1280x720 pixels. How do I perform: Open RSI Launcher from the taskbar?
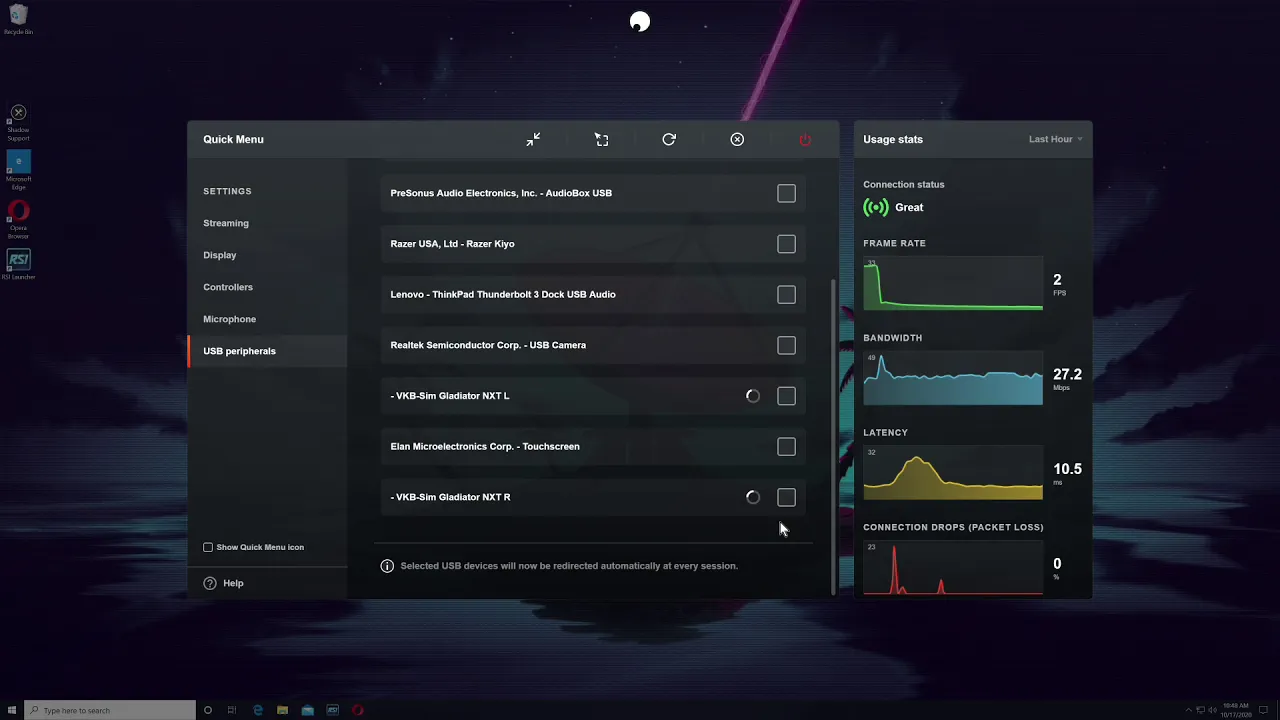point(333,710)
